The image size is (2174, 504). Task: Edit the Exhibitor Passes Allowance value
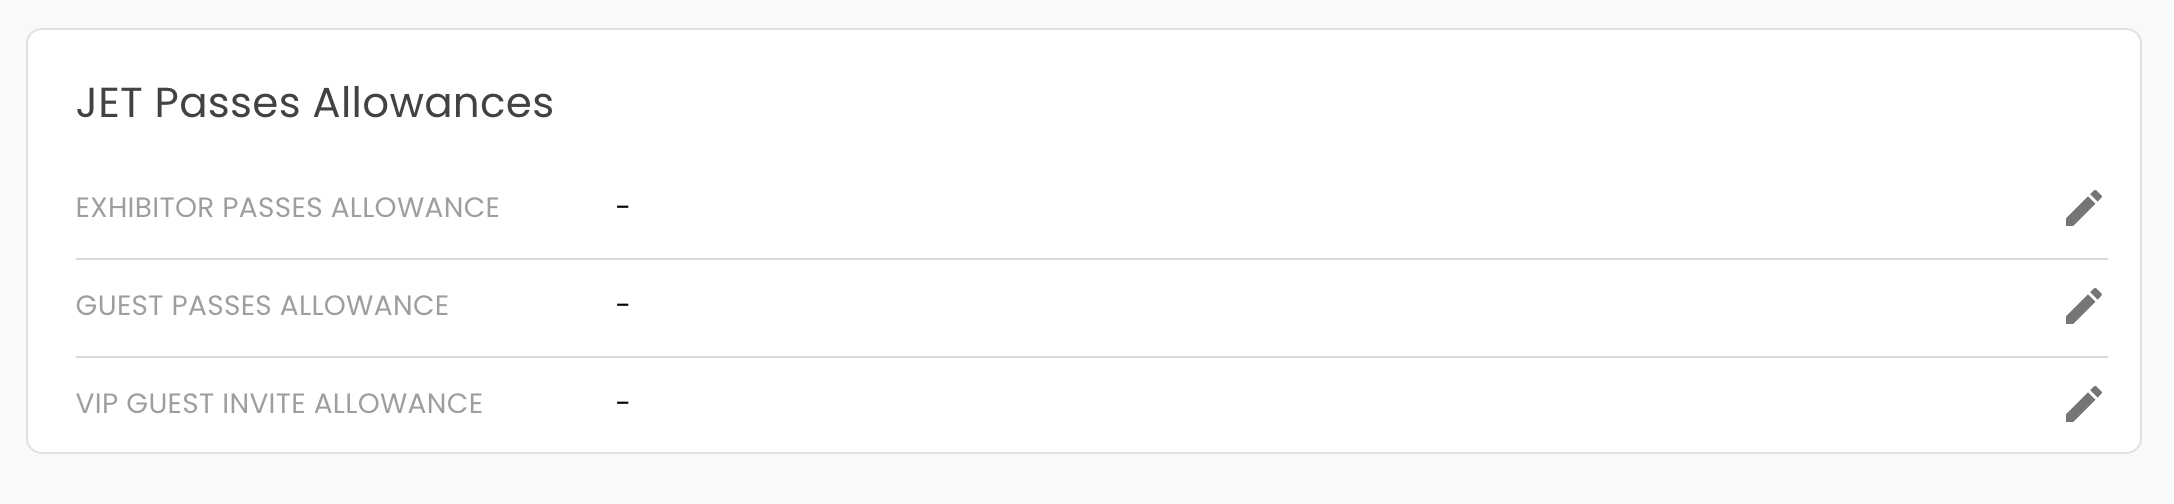coord(2083,208)
